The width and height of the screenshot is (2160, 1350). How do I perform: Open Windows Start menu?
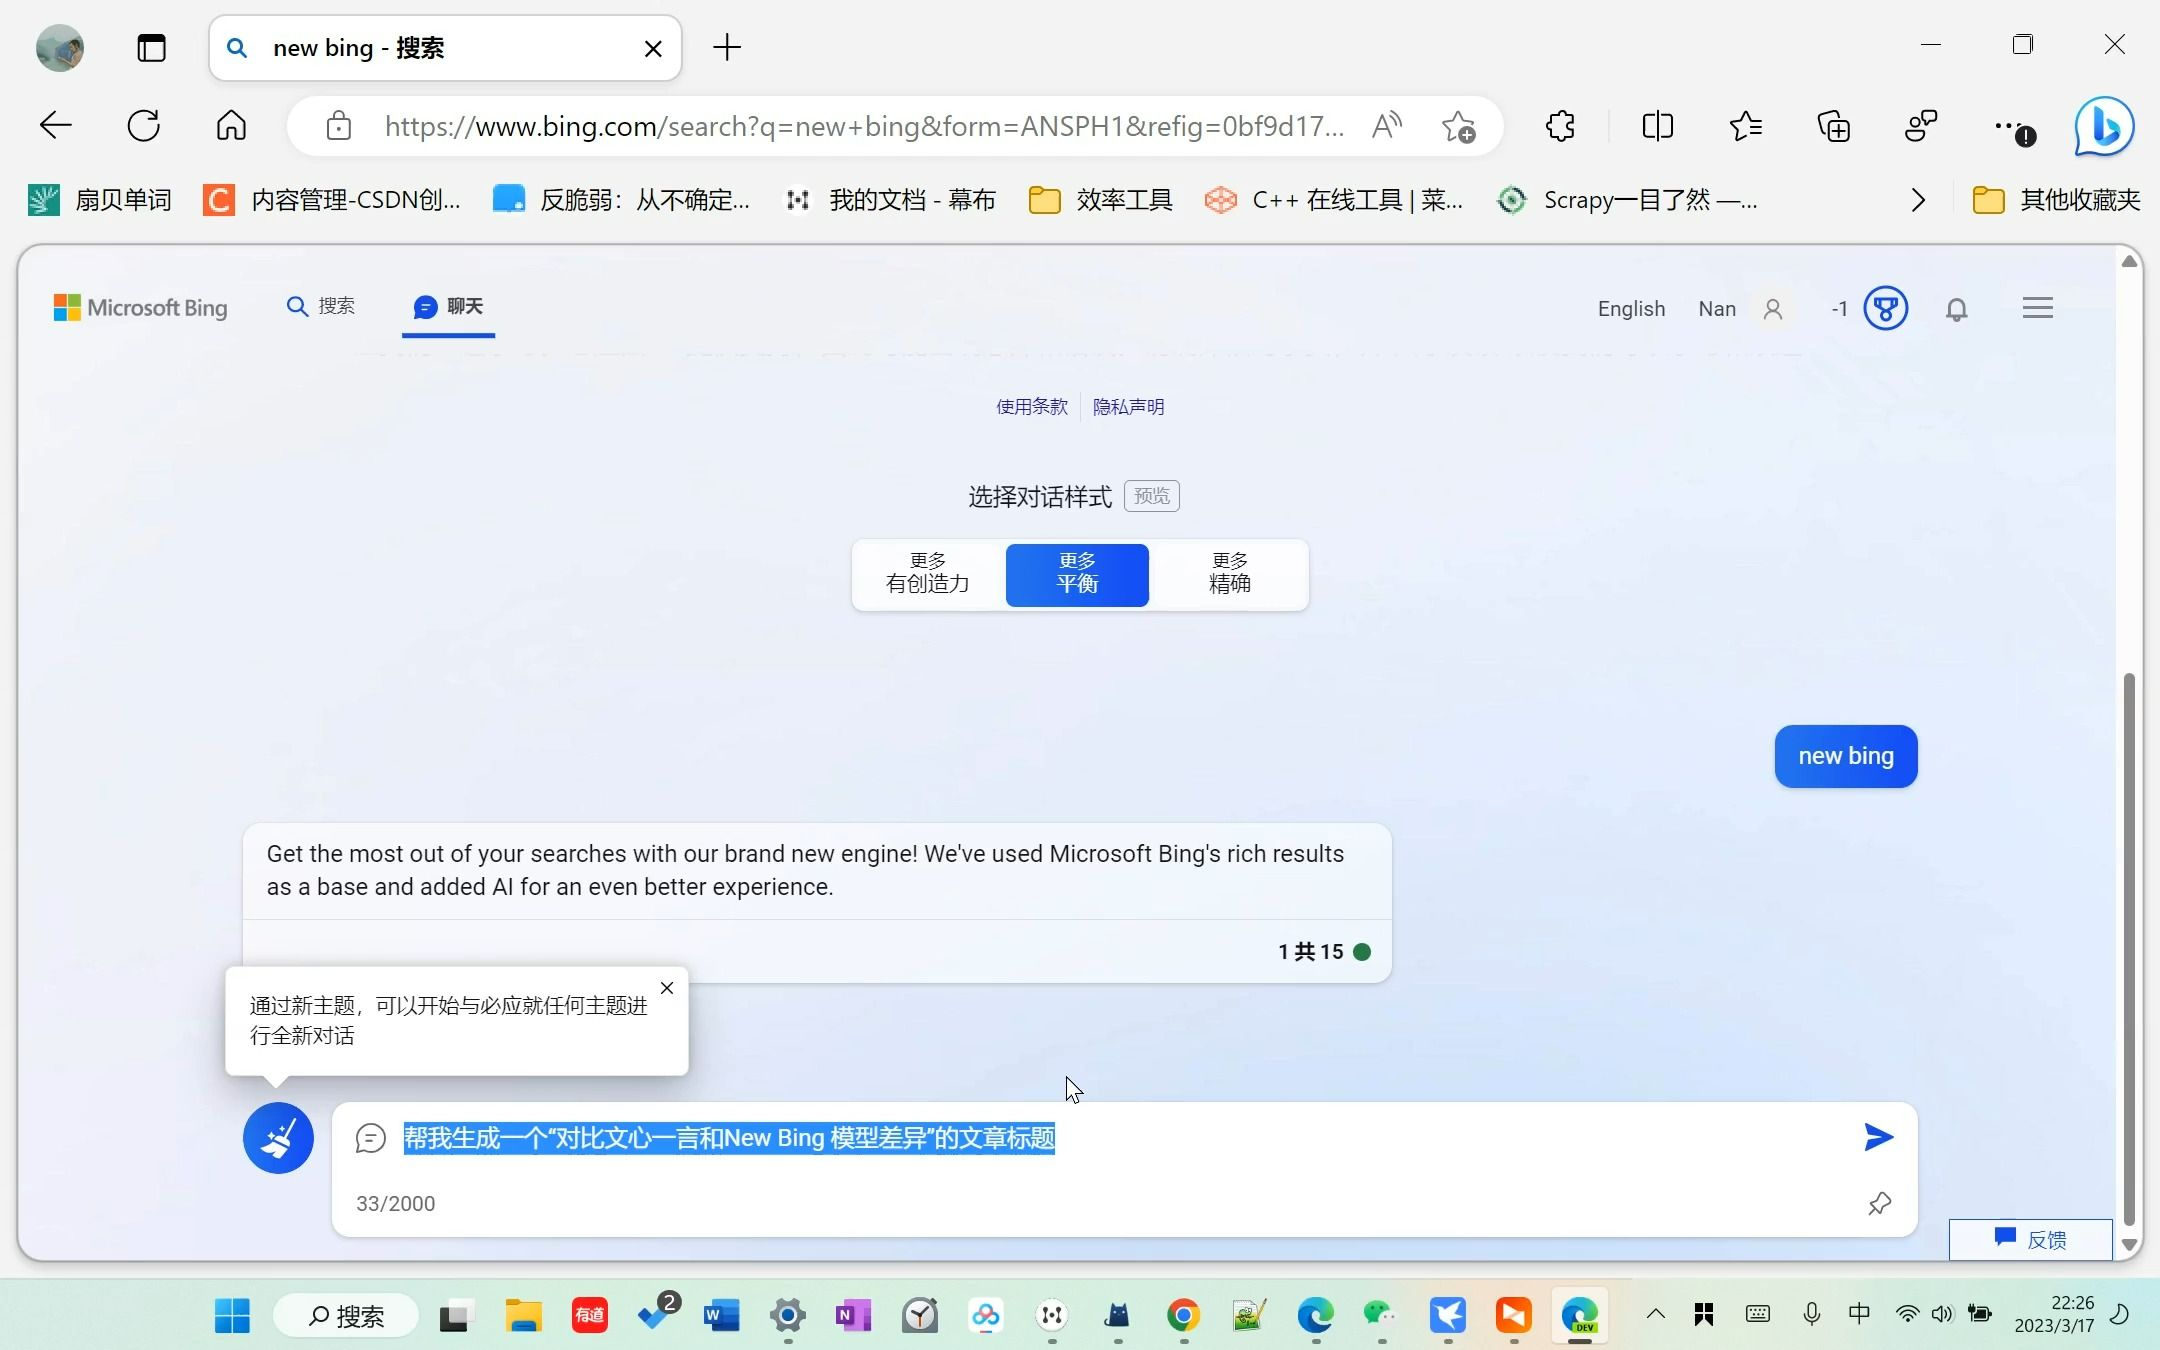click(232, 1315)
